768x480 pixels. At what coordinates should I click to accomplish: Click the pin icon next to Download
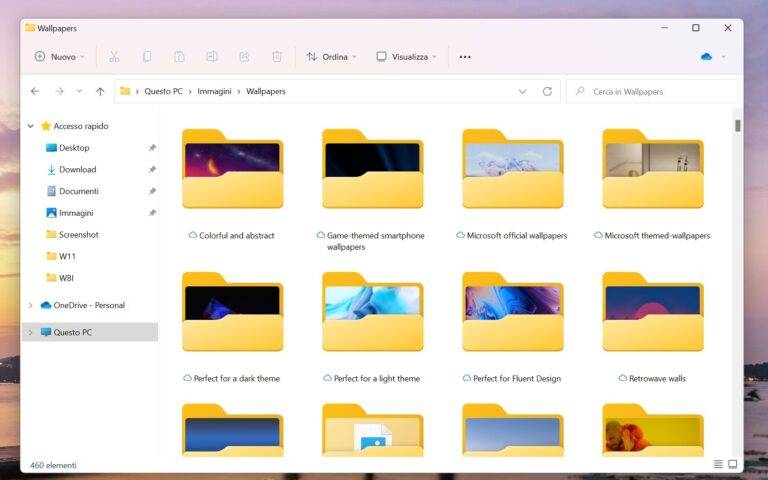point(152,169)
